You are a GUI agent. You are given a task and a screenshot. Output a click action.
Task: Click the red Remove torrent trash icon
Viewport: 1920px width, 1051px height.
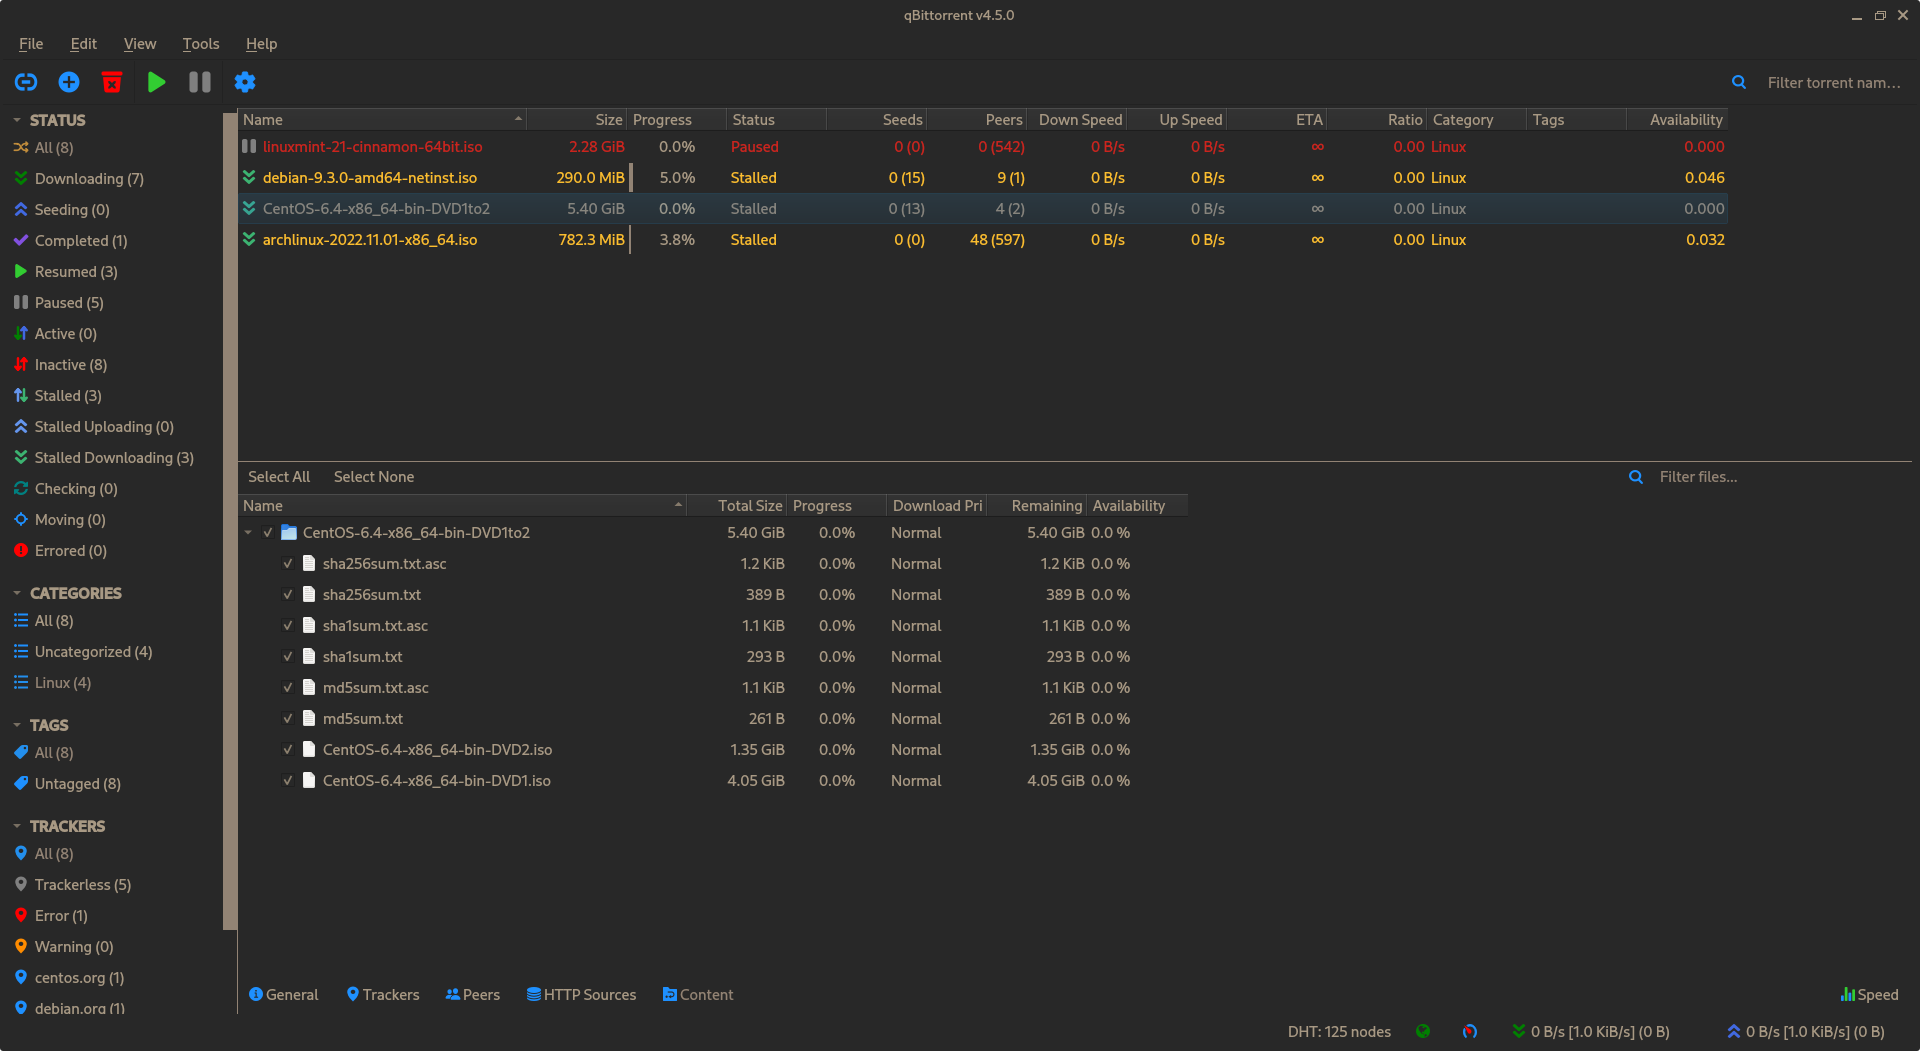(112, 82)
